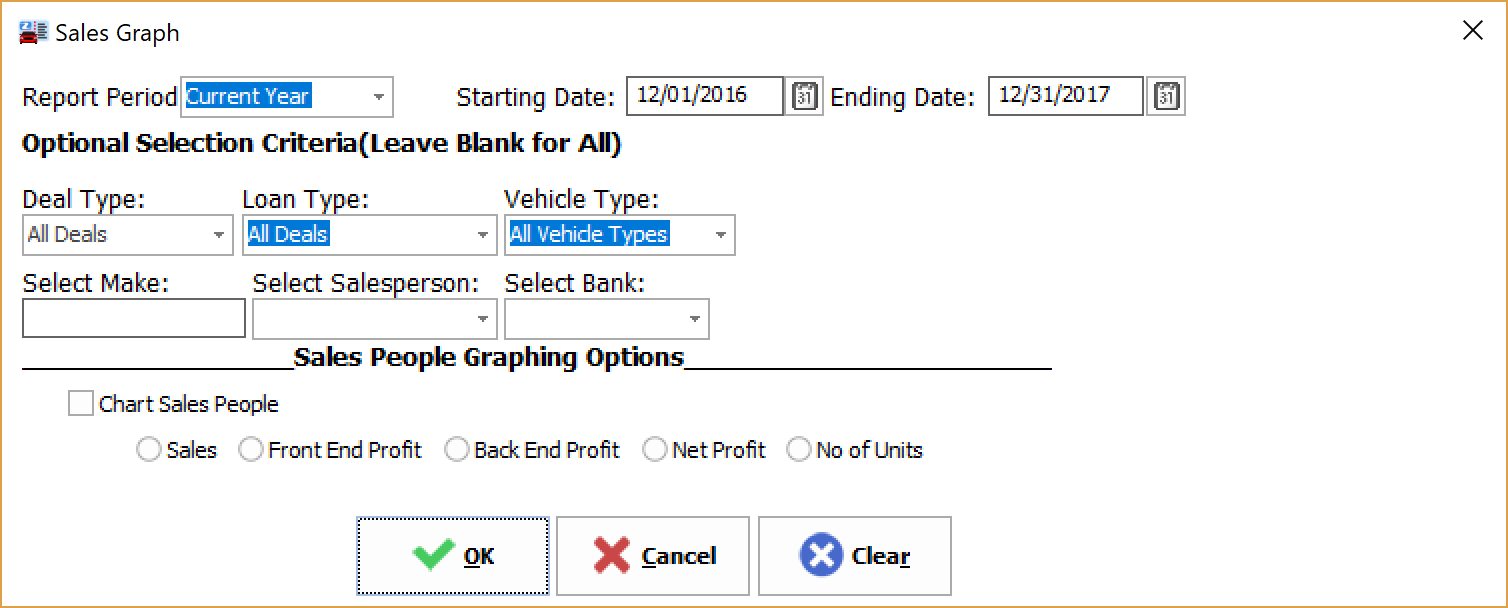The width and height of the screenshot is (1508, 608).
Task: Click the Sales Graph icon in title bar
Action: (x=31, y=31)
